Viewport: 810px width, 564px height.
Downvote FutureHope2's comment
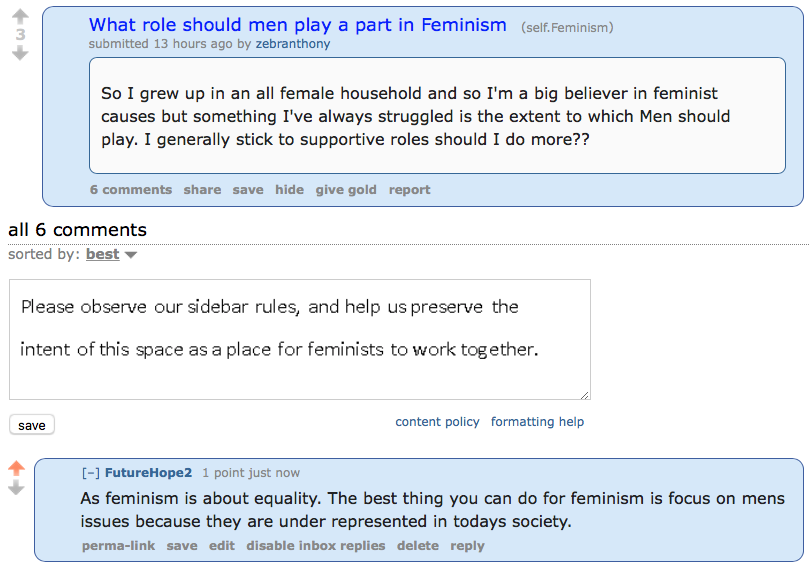tap(16, 488)
